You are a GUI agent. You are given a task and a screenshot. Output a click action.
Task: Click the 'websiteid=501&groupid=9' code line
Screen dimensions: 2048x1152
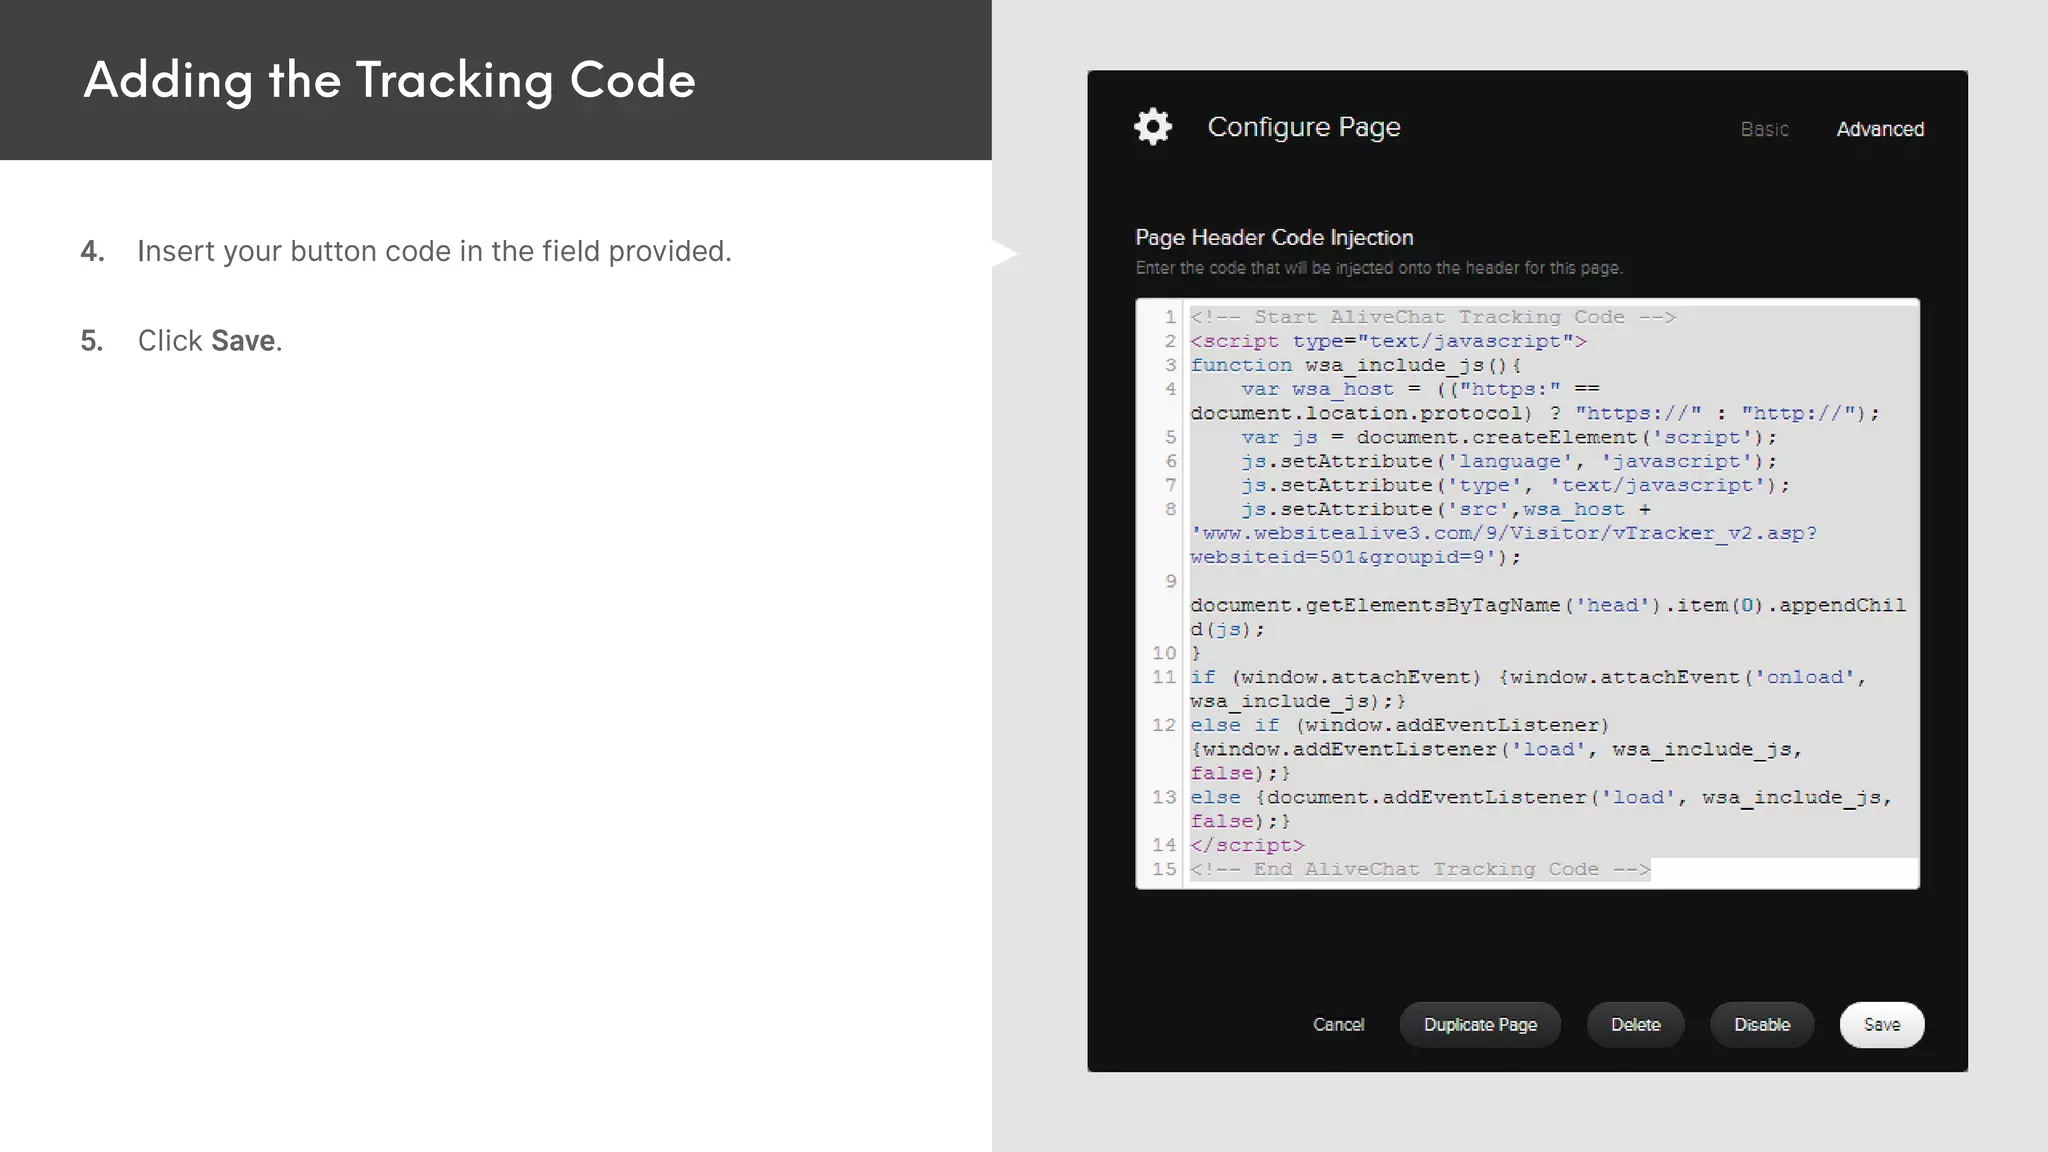pos(1355,557)
